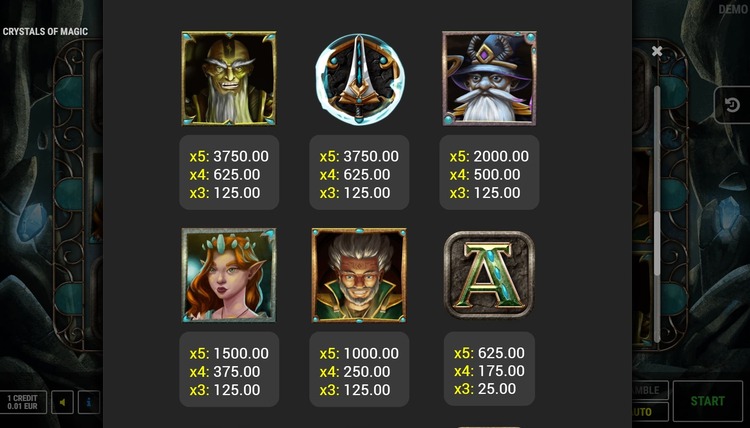
Task: Click the grey-haired mage with glasses symbol
Action: coord(359,275)
